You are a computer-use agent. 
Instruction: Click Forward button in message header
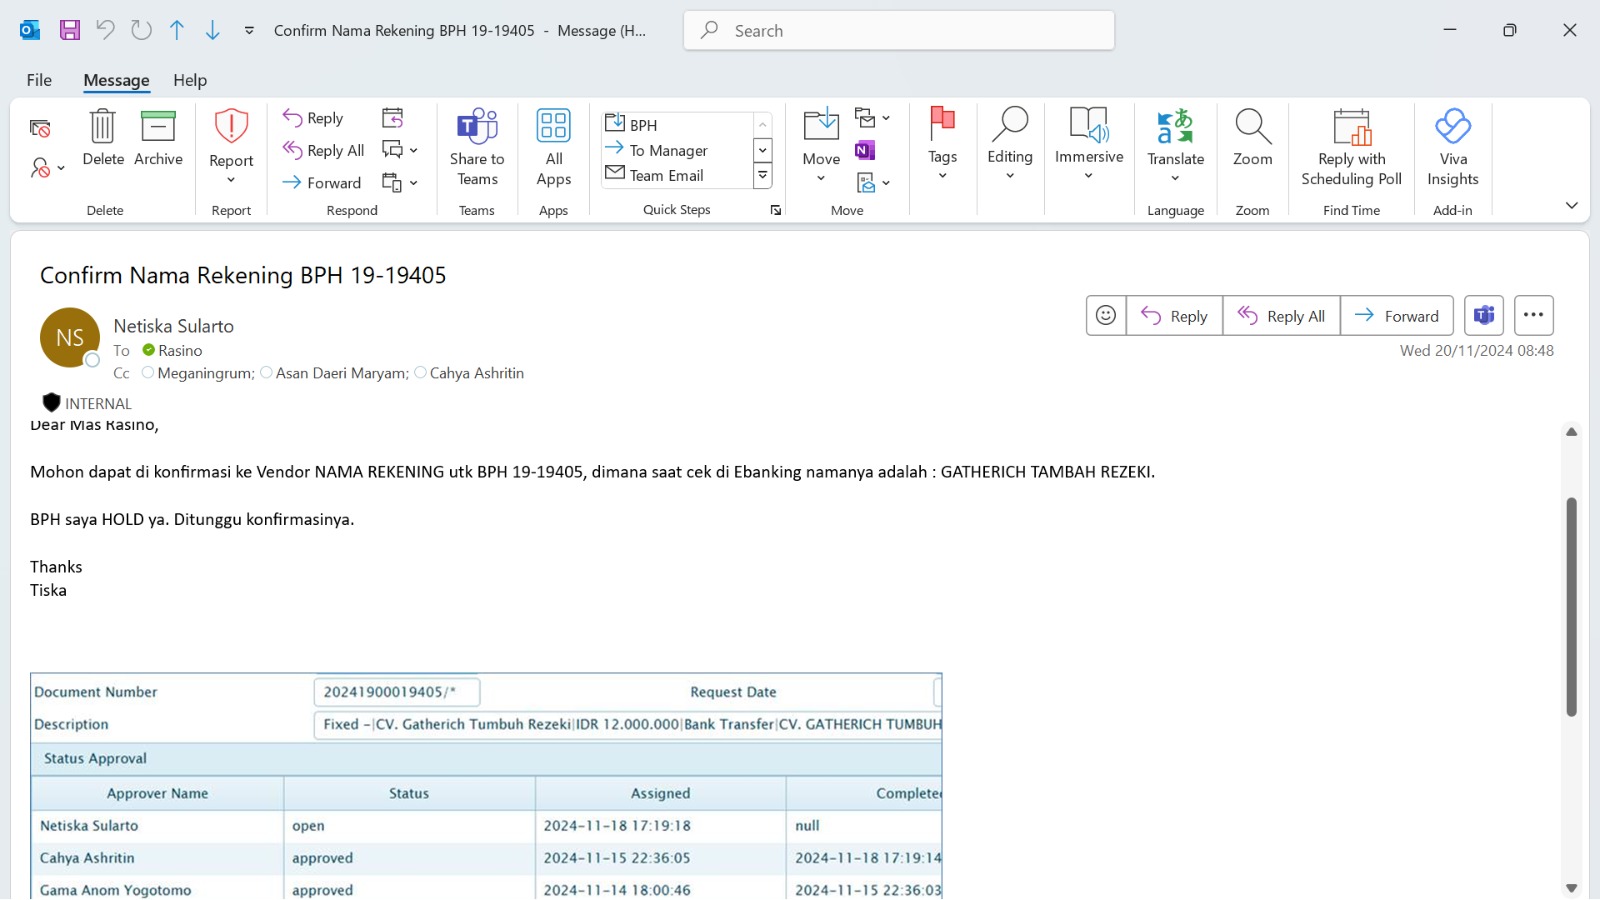click(1396, 316)
